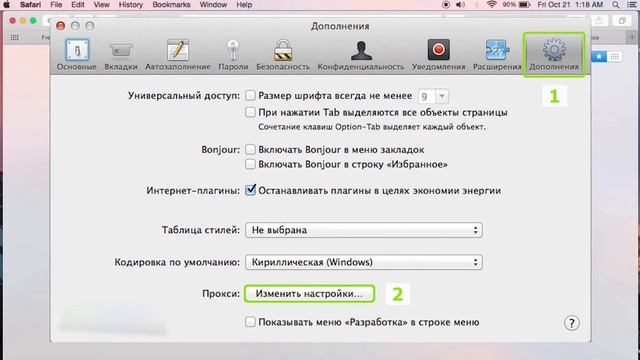Image resolution: width=640 pixels, height=360 pixels.
Task: Close the preferences window red button
Action: coord(60,26)
